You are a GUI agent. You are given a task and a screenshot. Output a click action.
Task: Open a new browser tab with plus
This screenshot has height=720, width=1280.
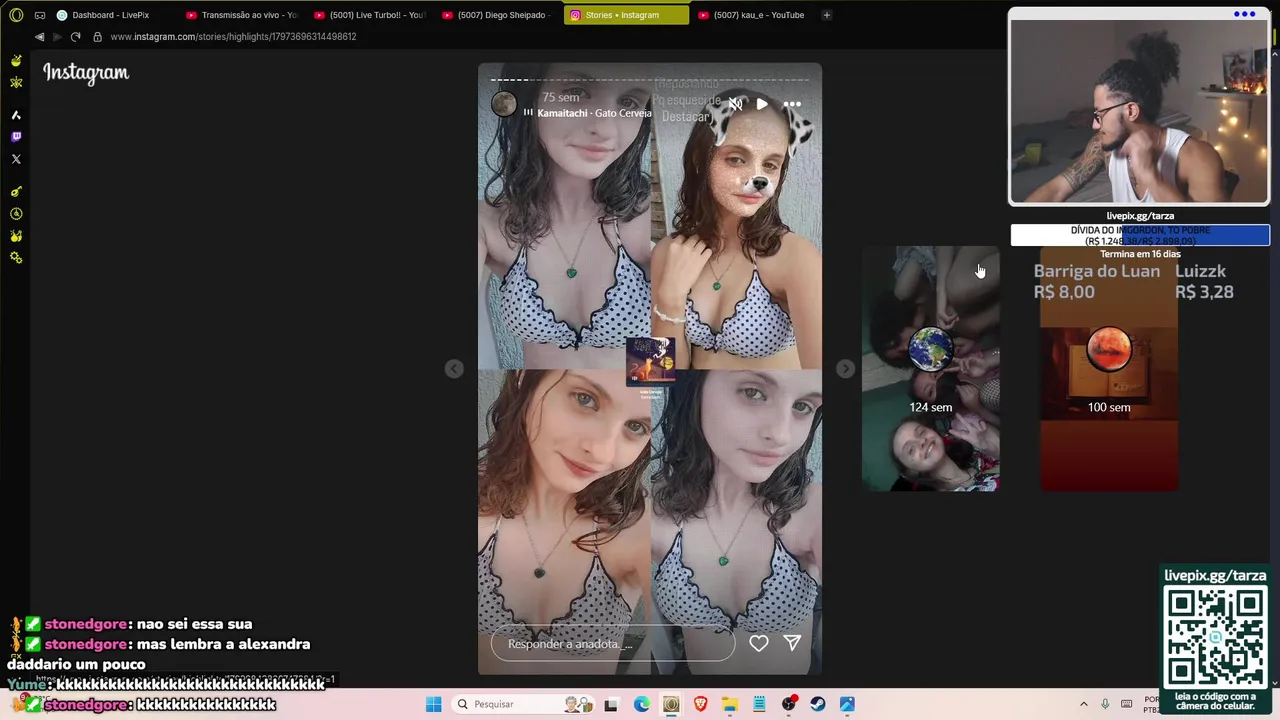pos(826,15)
